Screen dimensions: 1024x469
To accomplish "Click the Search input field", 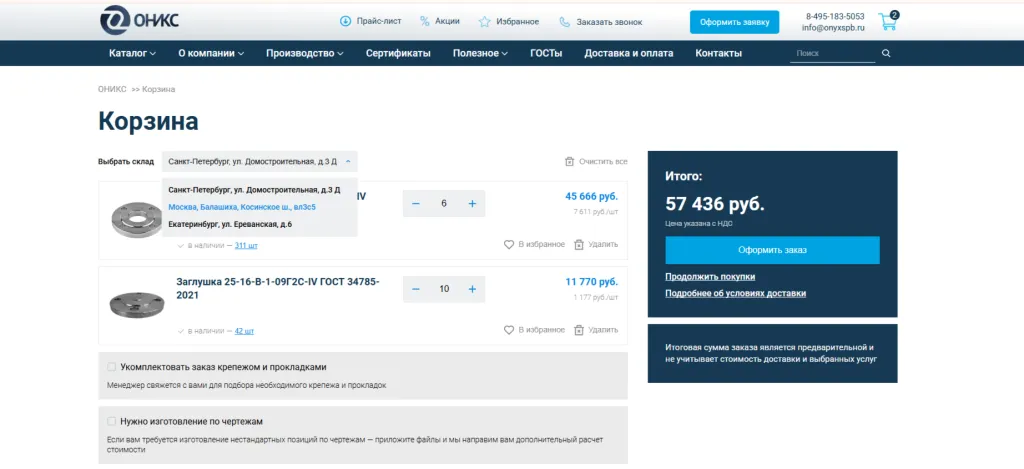I will (831, 53).
